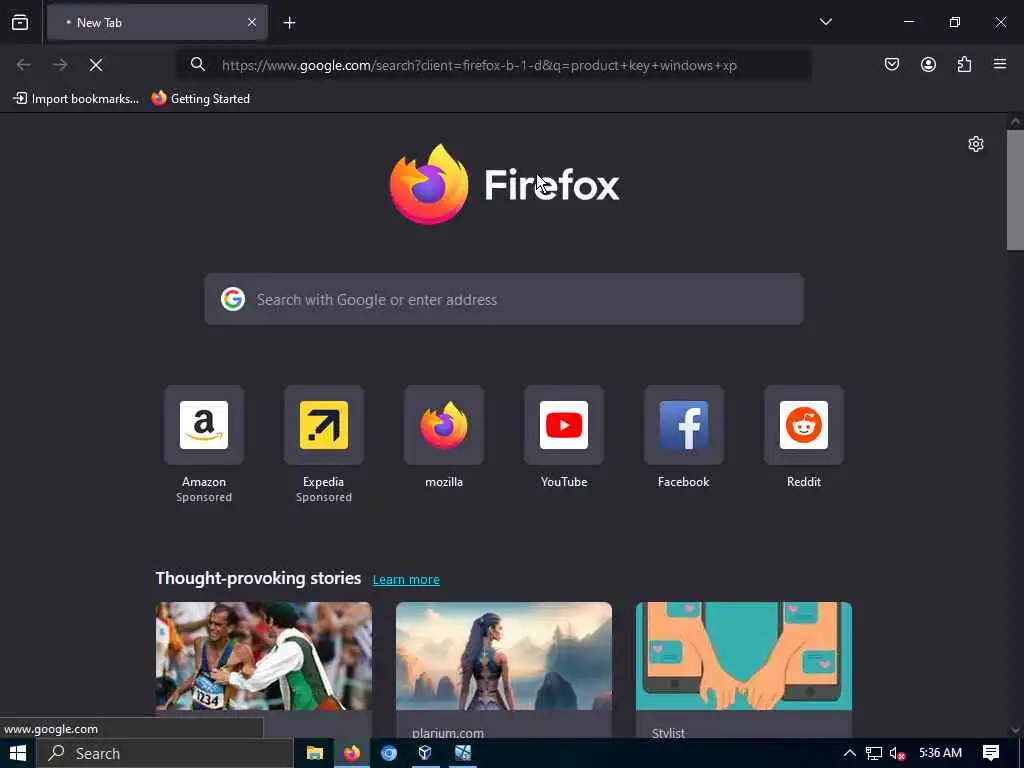The image size is (1024, 768).
Task: Close the New Tab tab
Action: (x=251, y=22)
